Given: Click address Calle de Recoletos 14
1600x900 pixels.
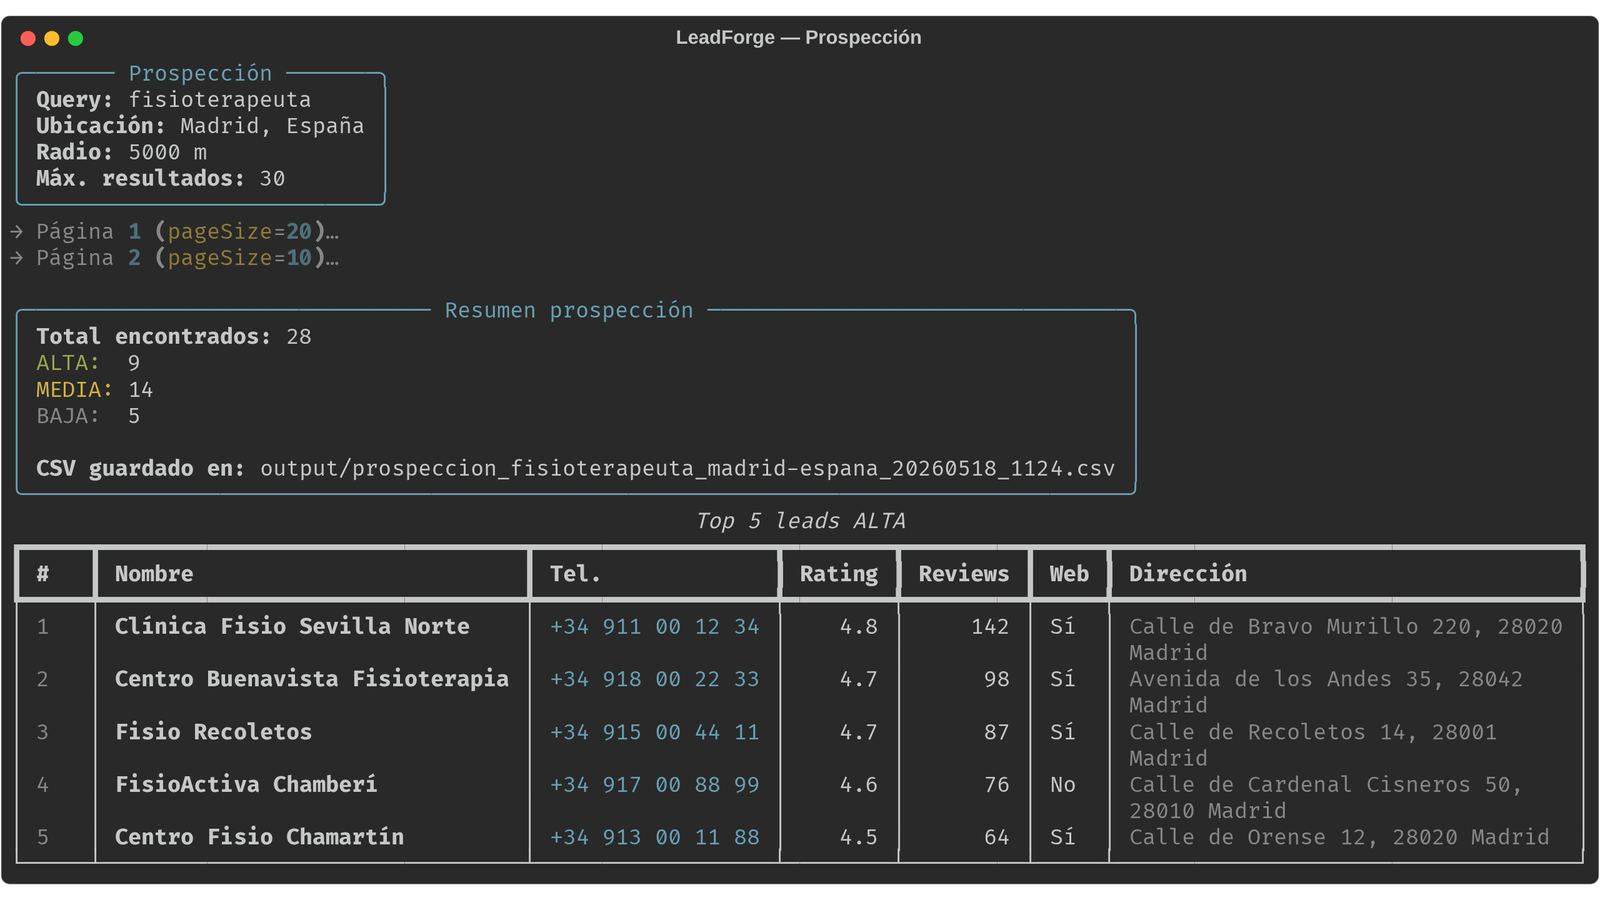Looking at the screenshot, I should [x=1313, y=745].
